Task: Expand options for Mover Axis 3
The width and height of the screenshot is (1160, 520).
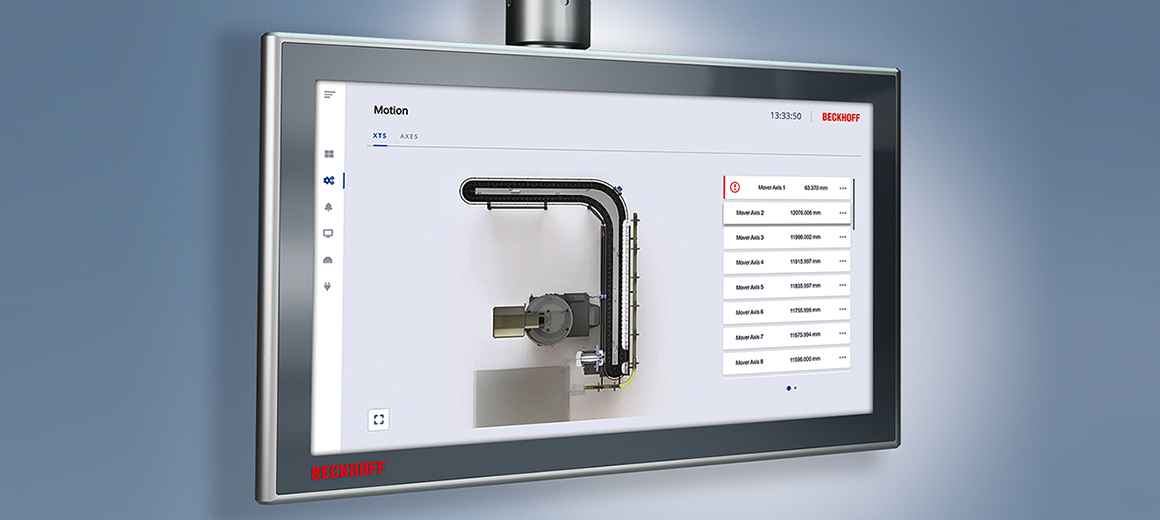Action: [843, 238]
